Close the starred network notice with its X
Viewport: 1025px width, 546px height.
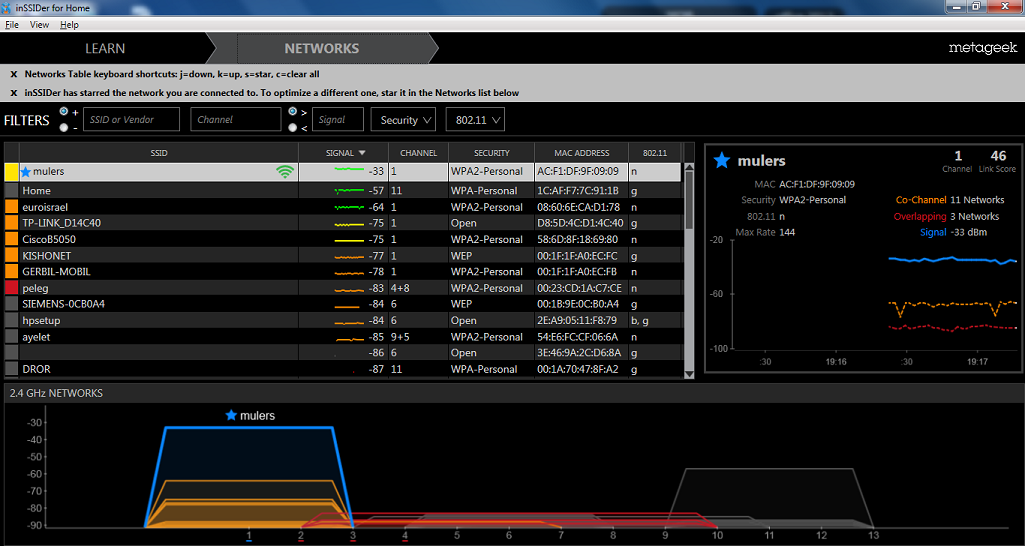tap(13, 93)
